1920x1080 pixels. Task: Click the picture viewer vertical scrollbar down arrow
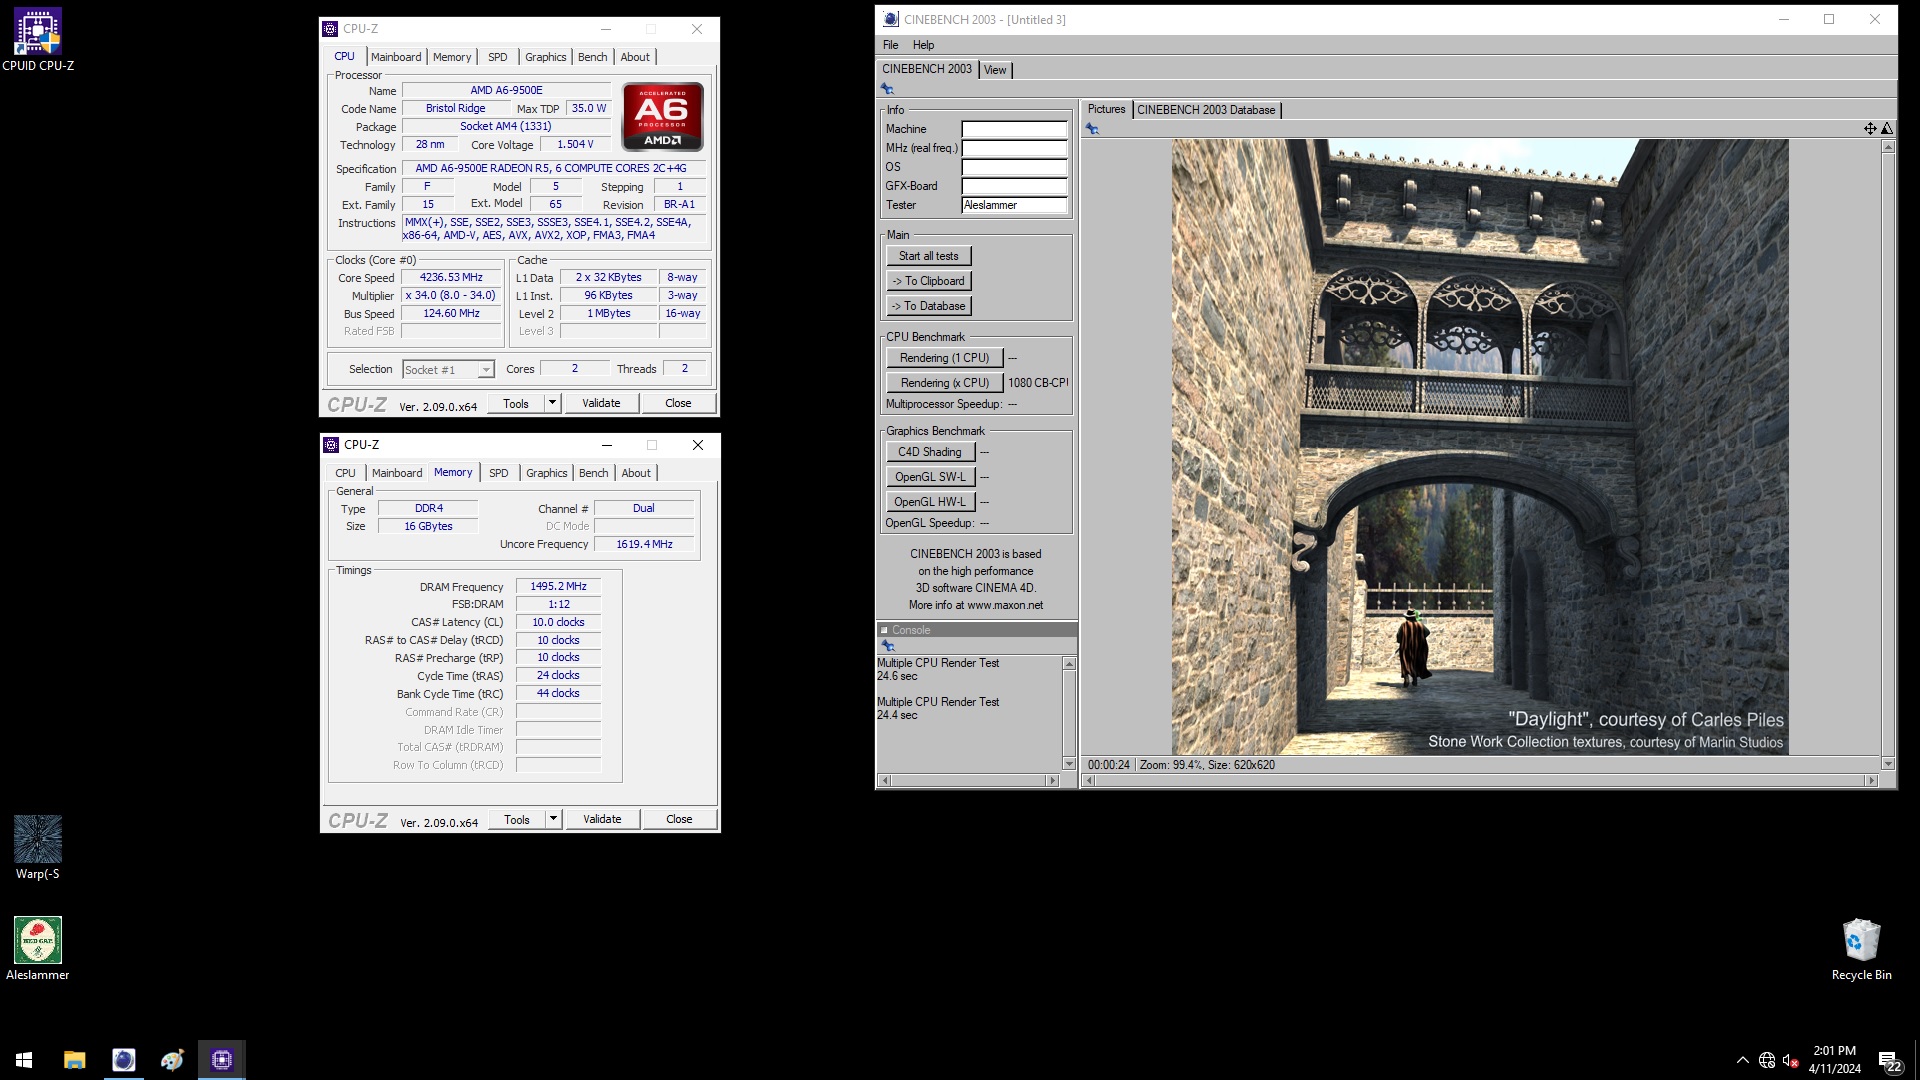point(1888,764)
